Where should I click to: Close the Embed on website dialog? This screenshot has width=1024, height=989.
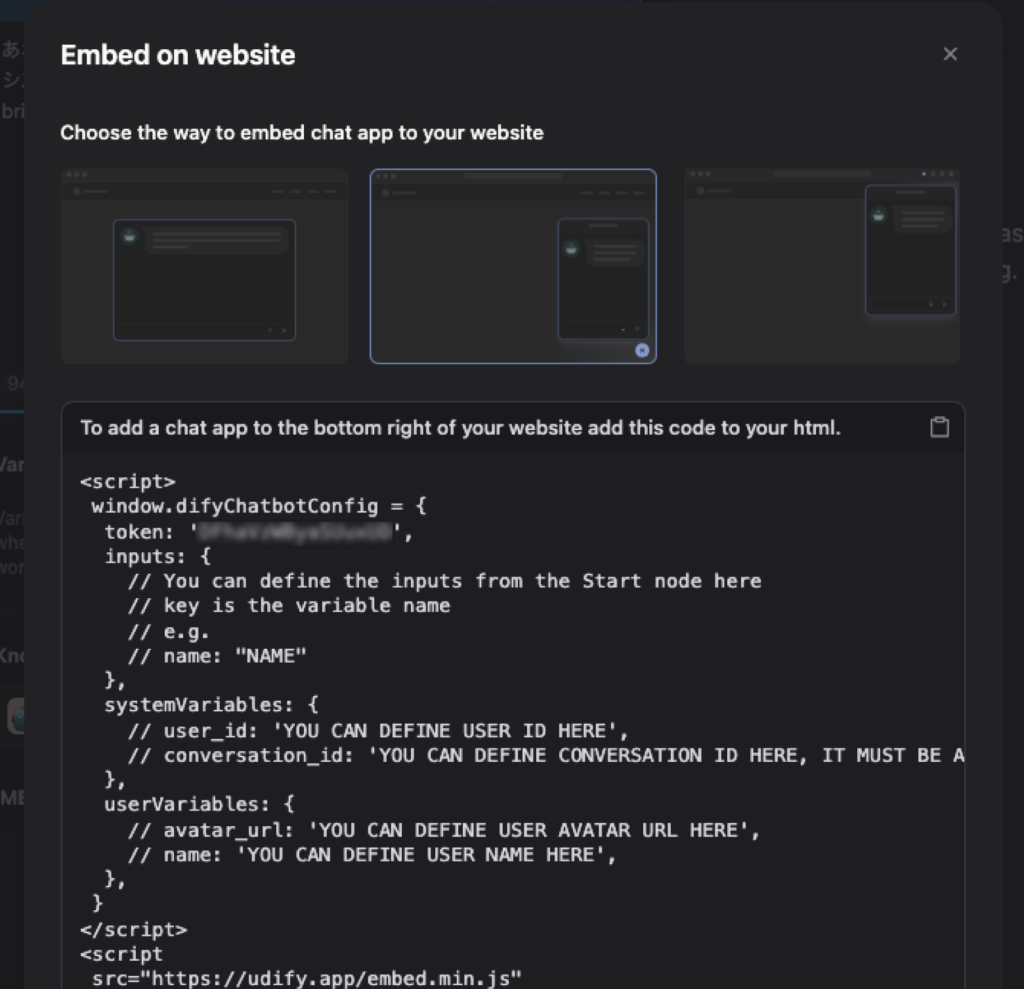950,54
